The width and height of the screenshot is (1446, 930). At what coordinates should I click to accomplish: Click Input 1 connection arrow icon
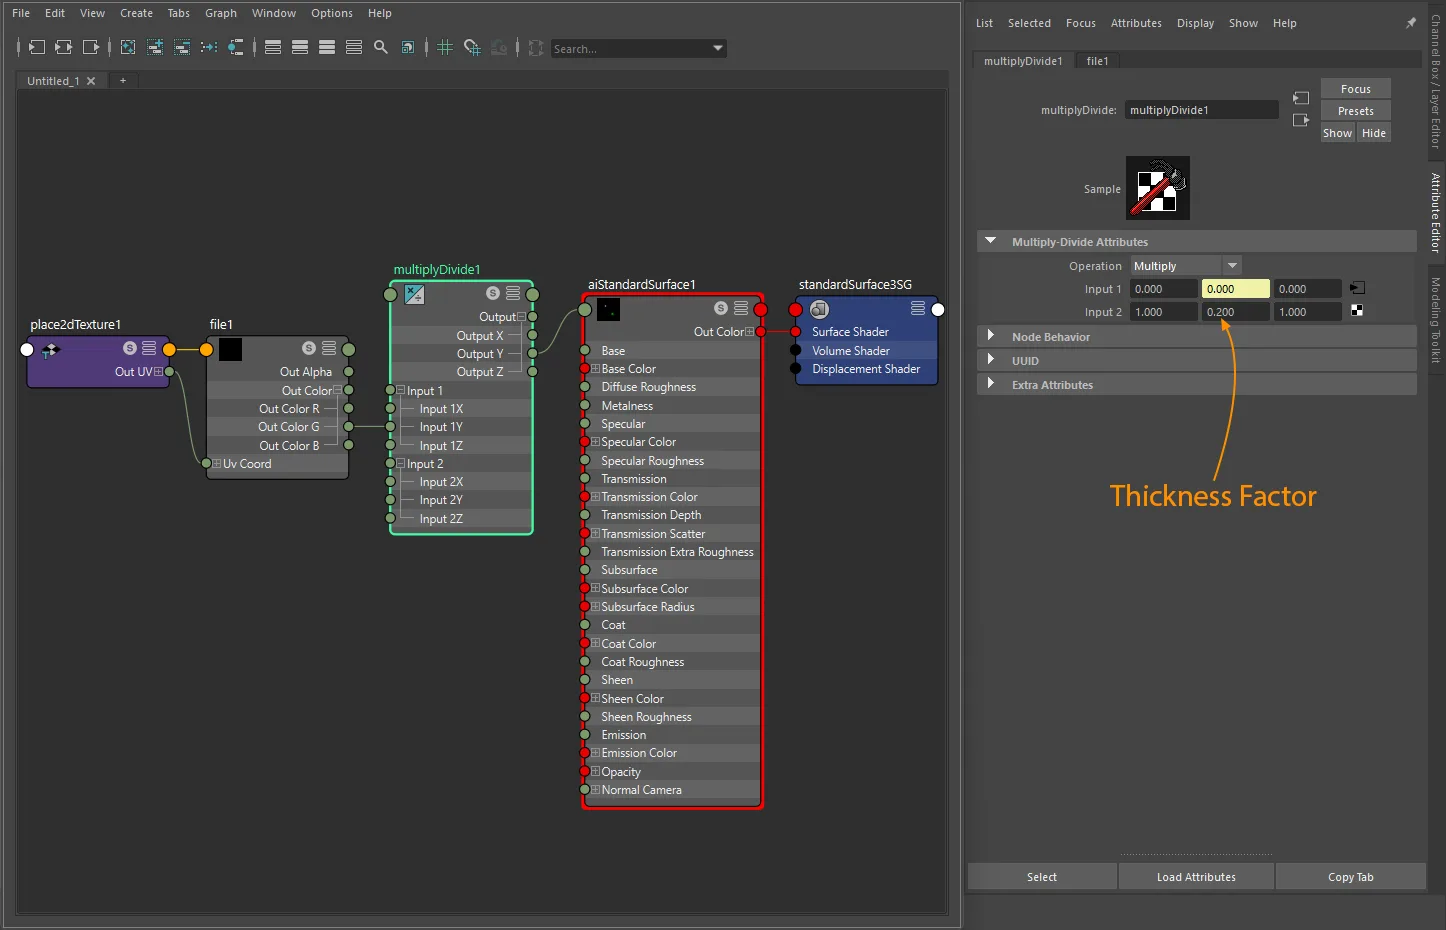(x=1357, y=288)
